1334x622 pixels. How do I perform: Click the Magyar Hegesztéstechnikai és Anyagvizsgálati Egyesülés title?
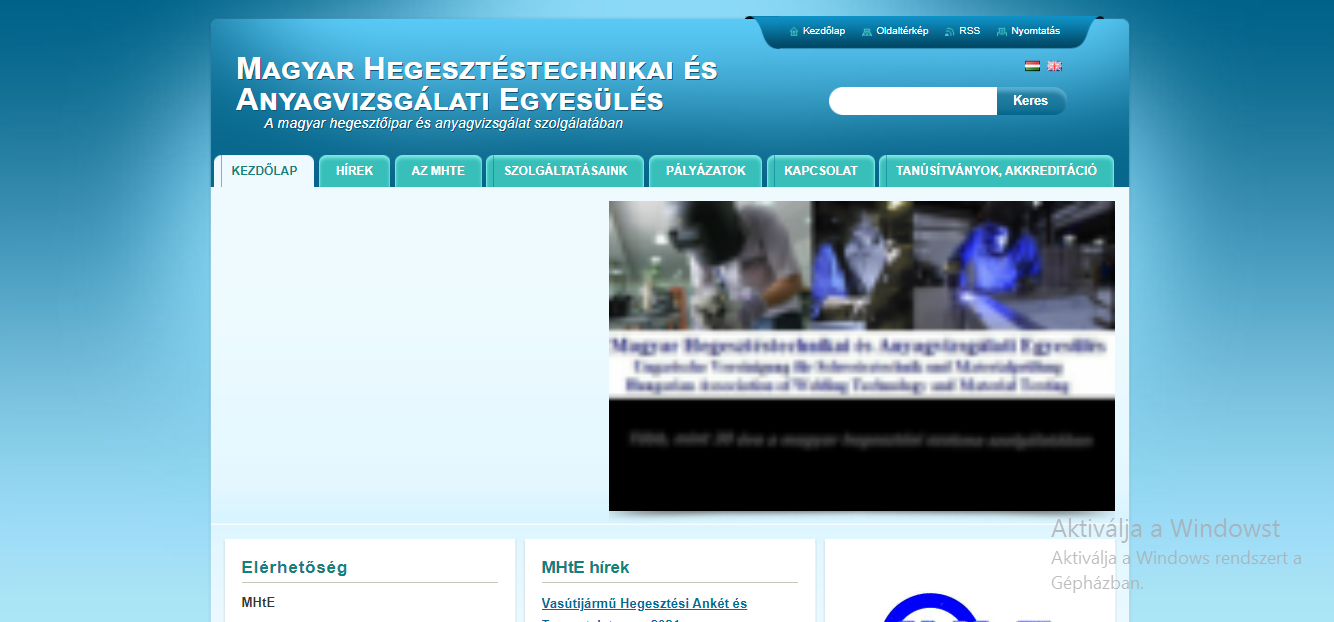477,84
